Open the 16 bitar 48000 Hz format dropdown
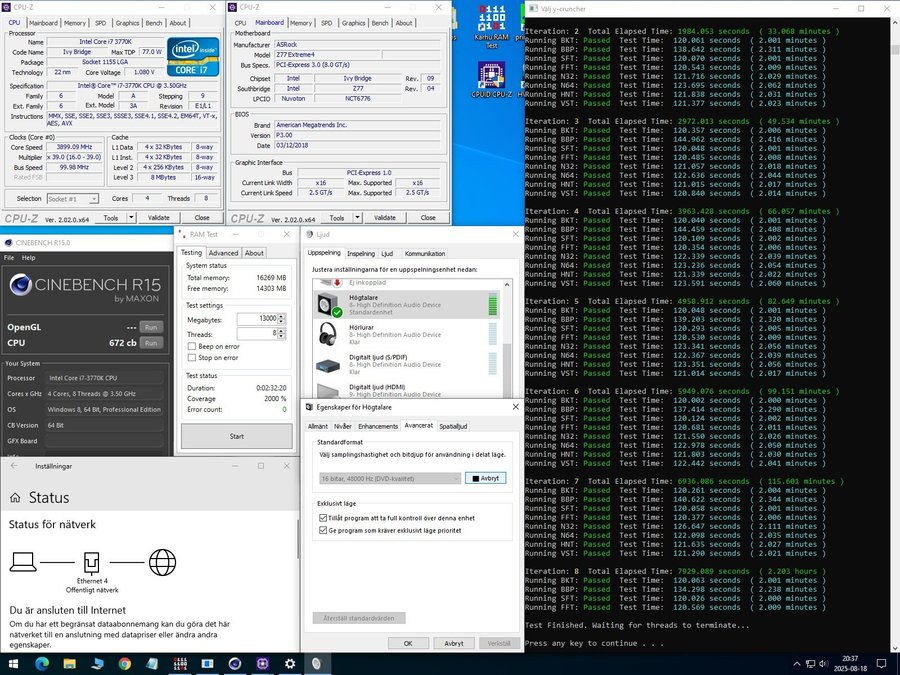 (389, 478)
